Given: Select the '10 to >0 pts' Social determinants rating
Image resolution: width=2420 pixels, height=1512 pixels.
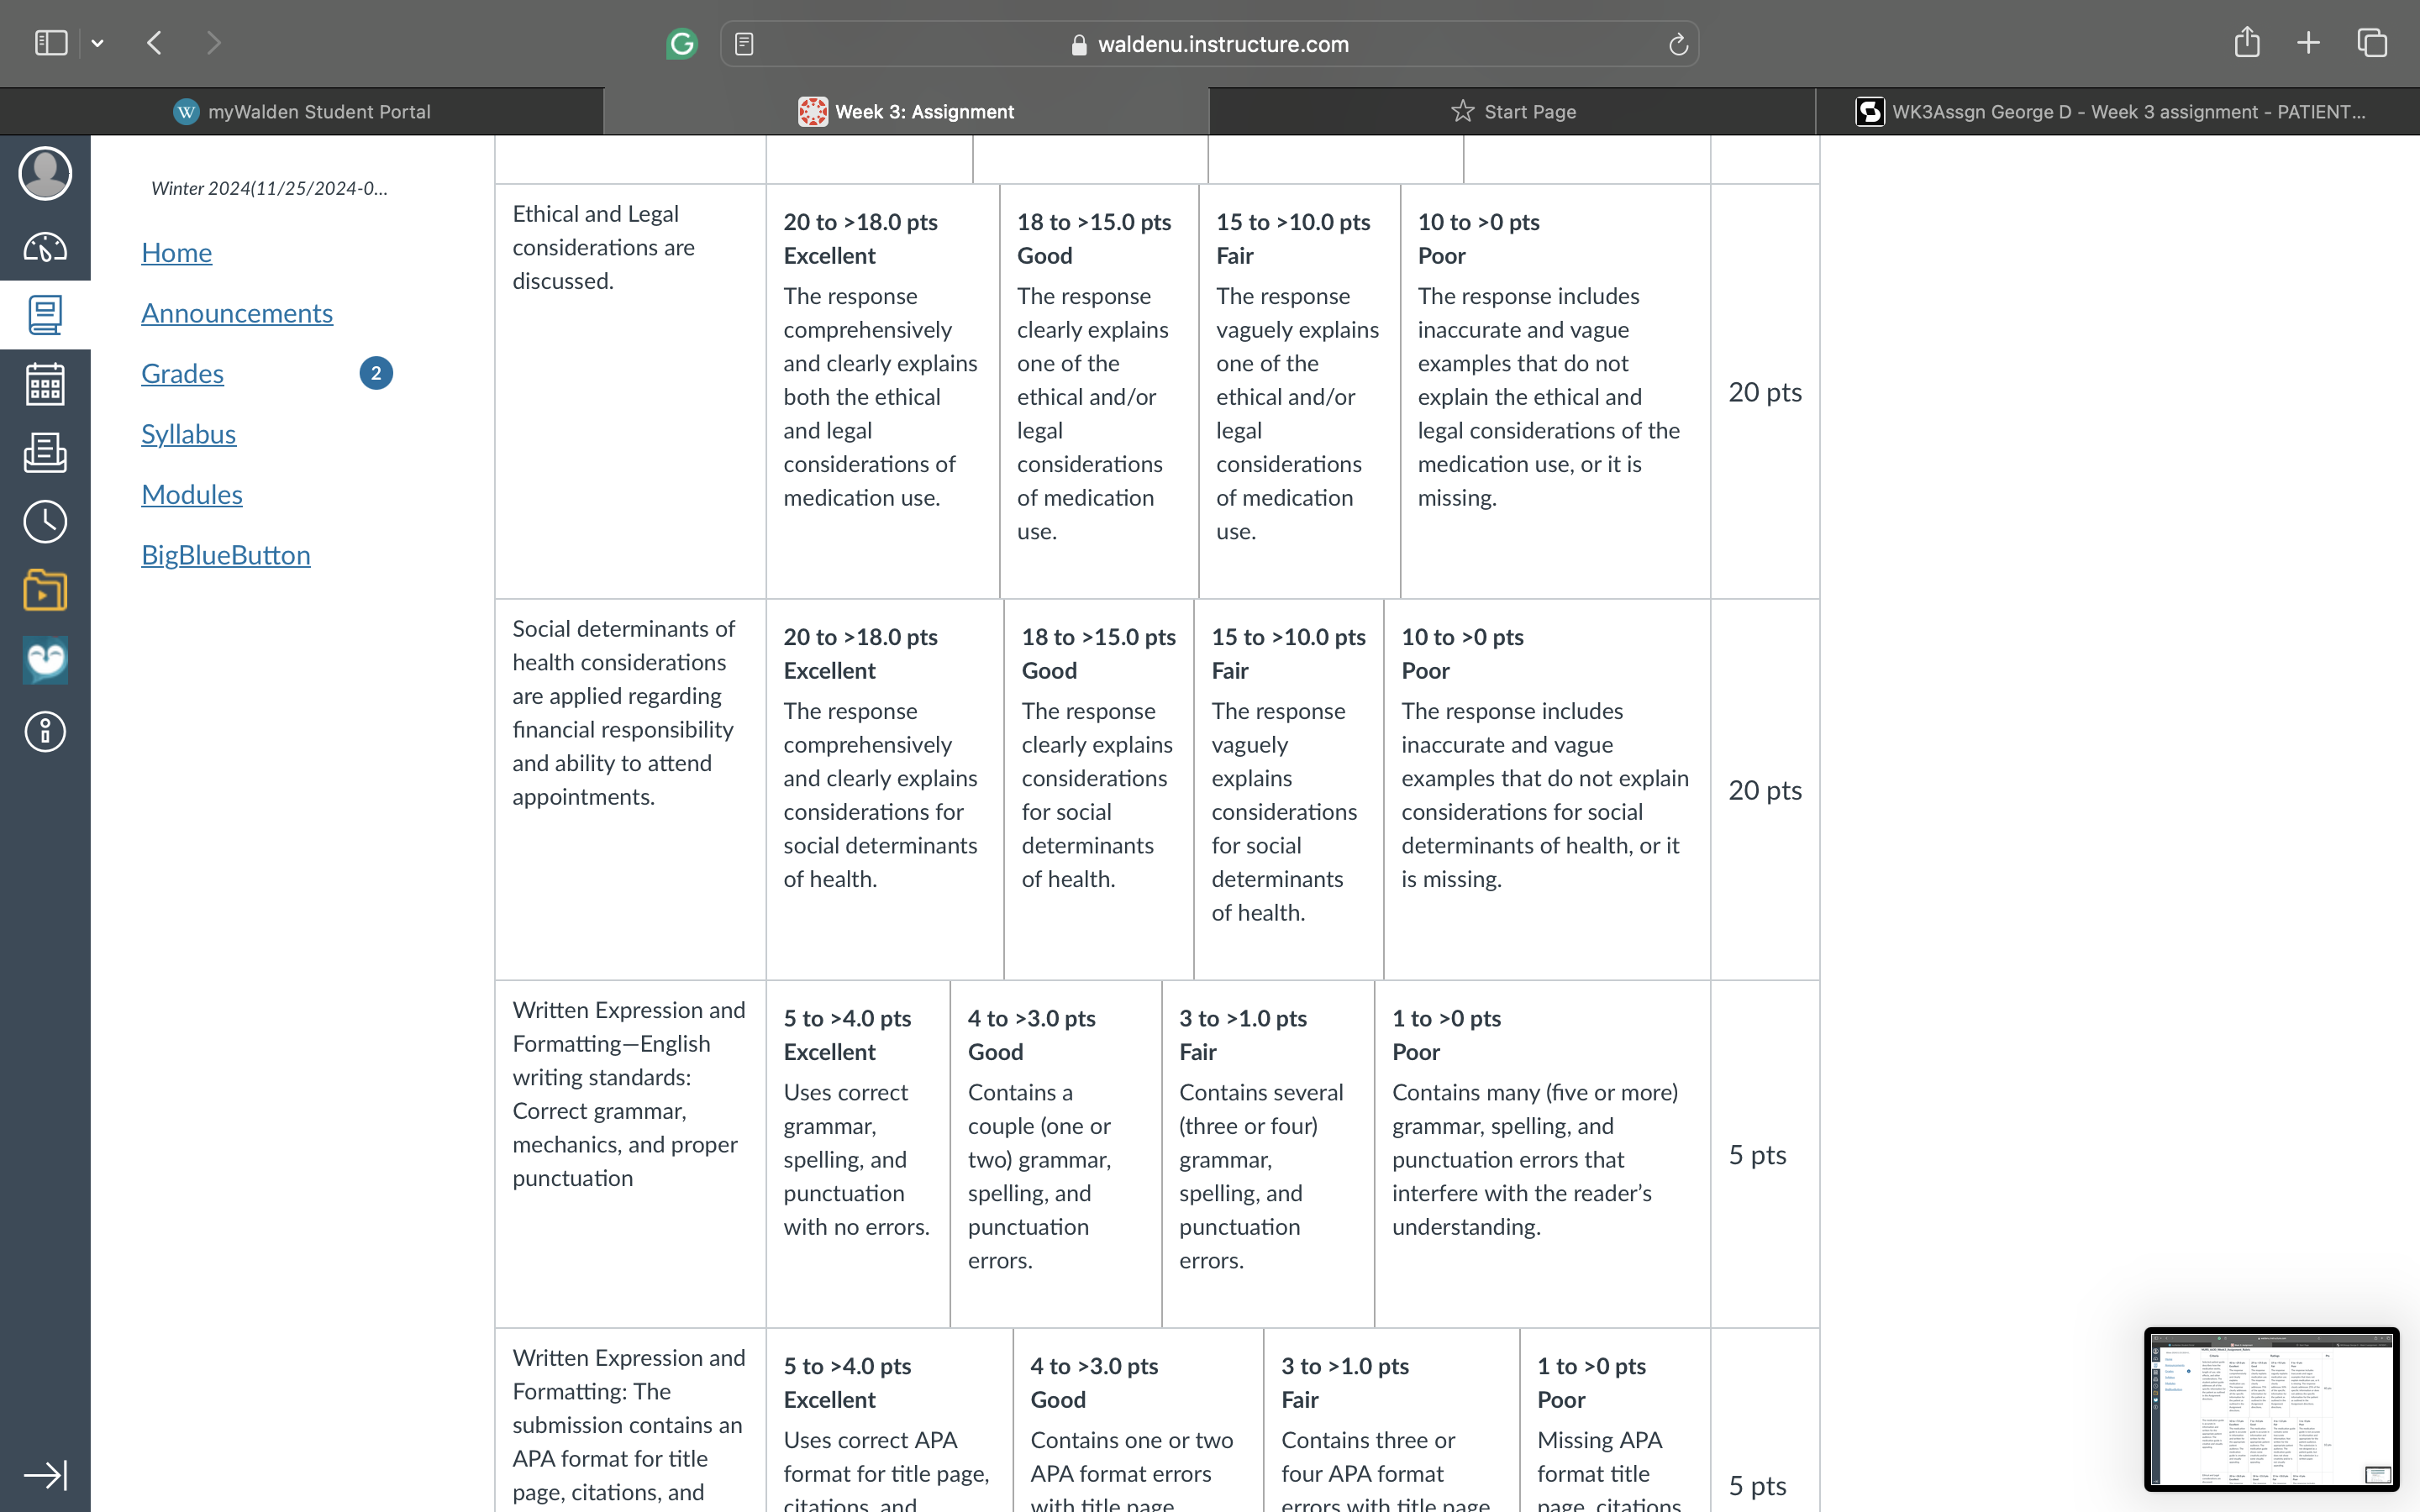Looking at the screenshot, I should pos(1548,789).
